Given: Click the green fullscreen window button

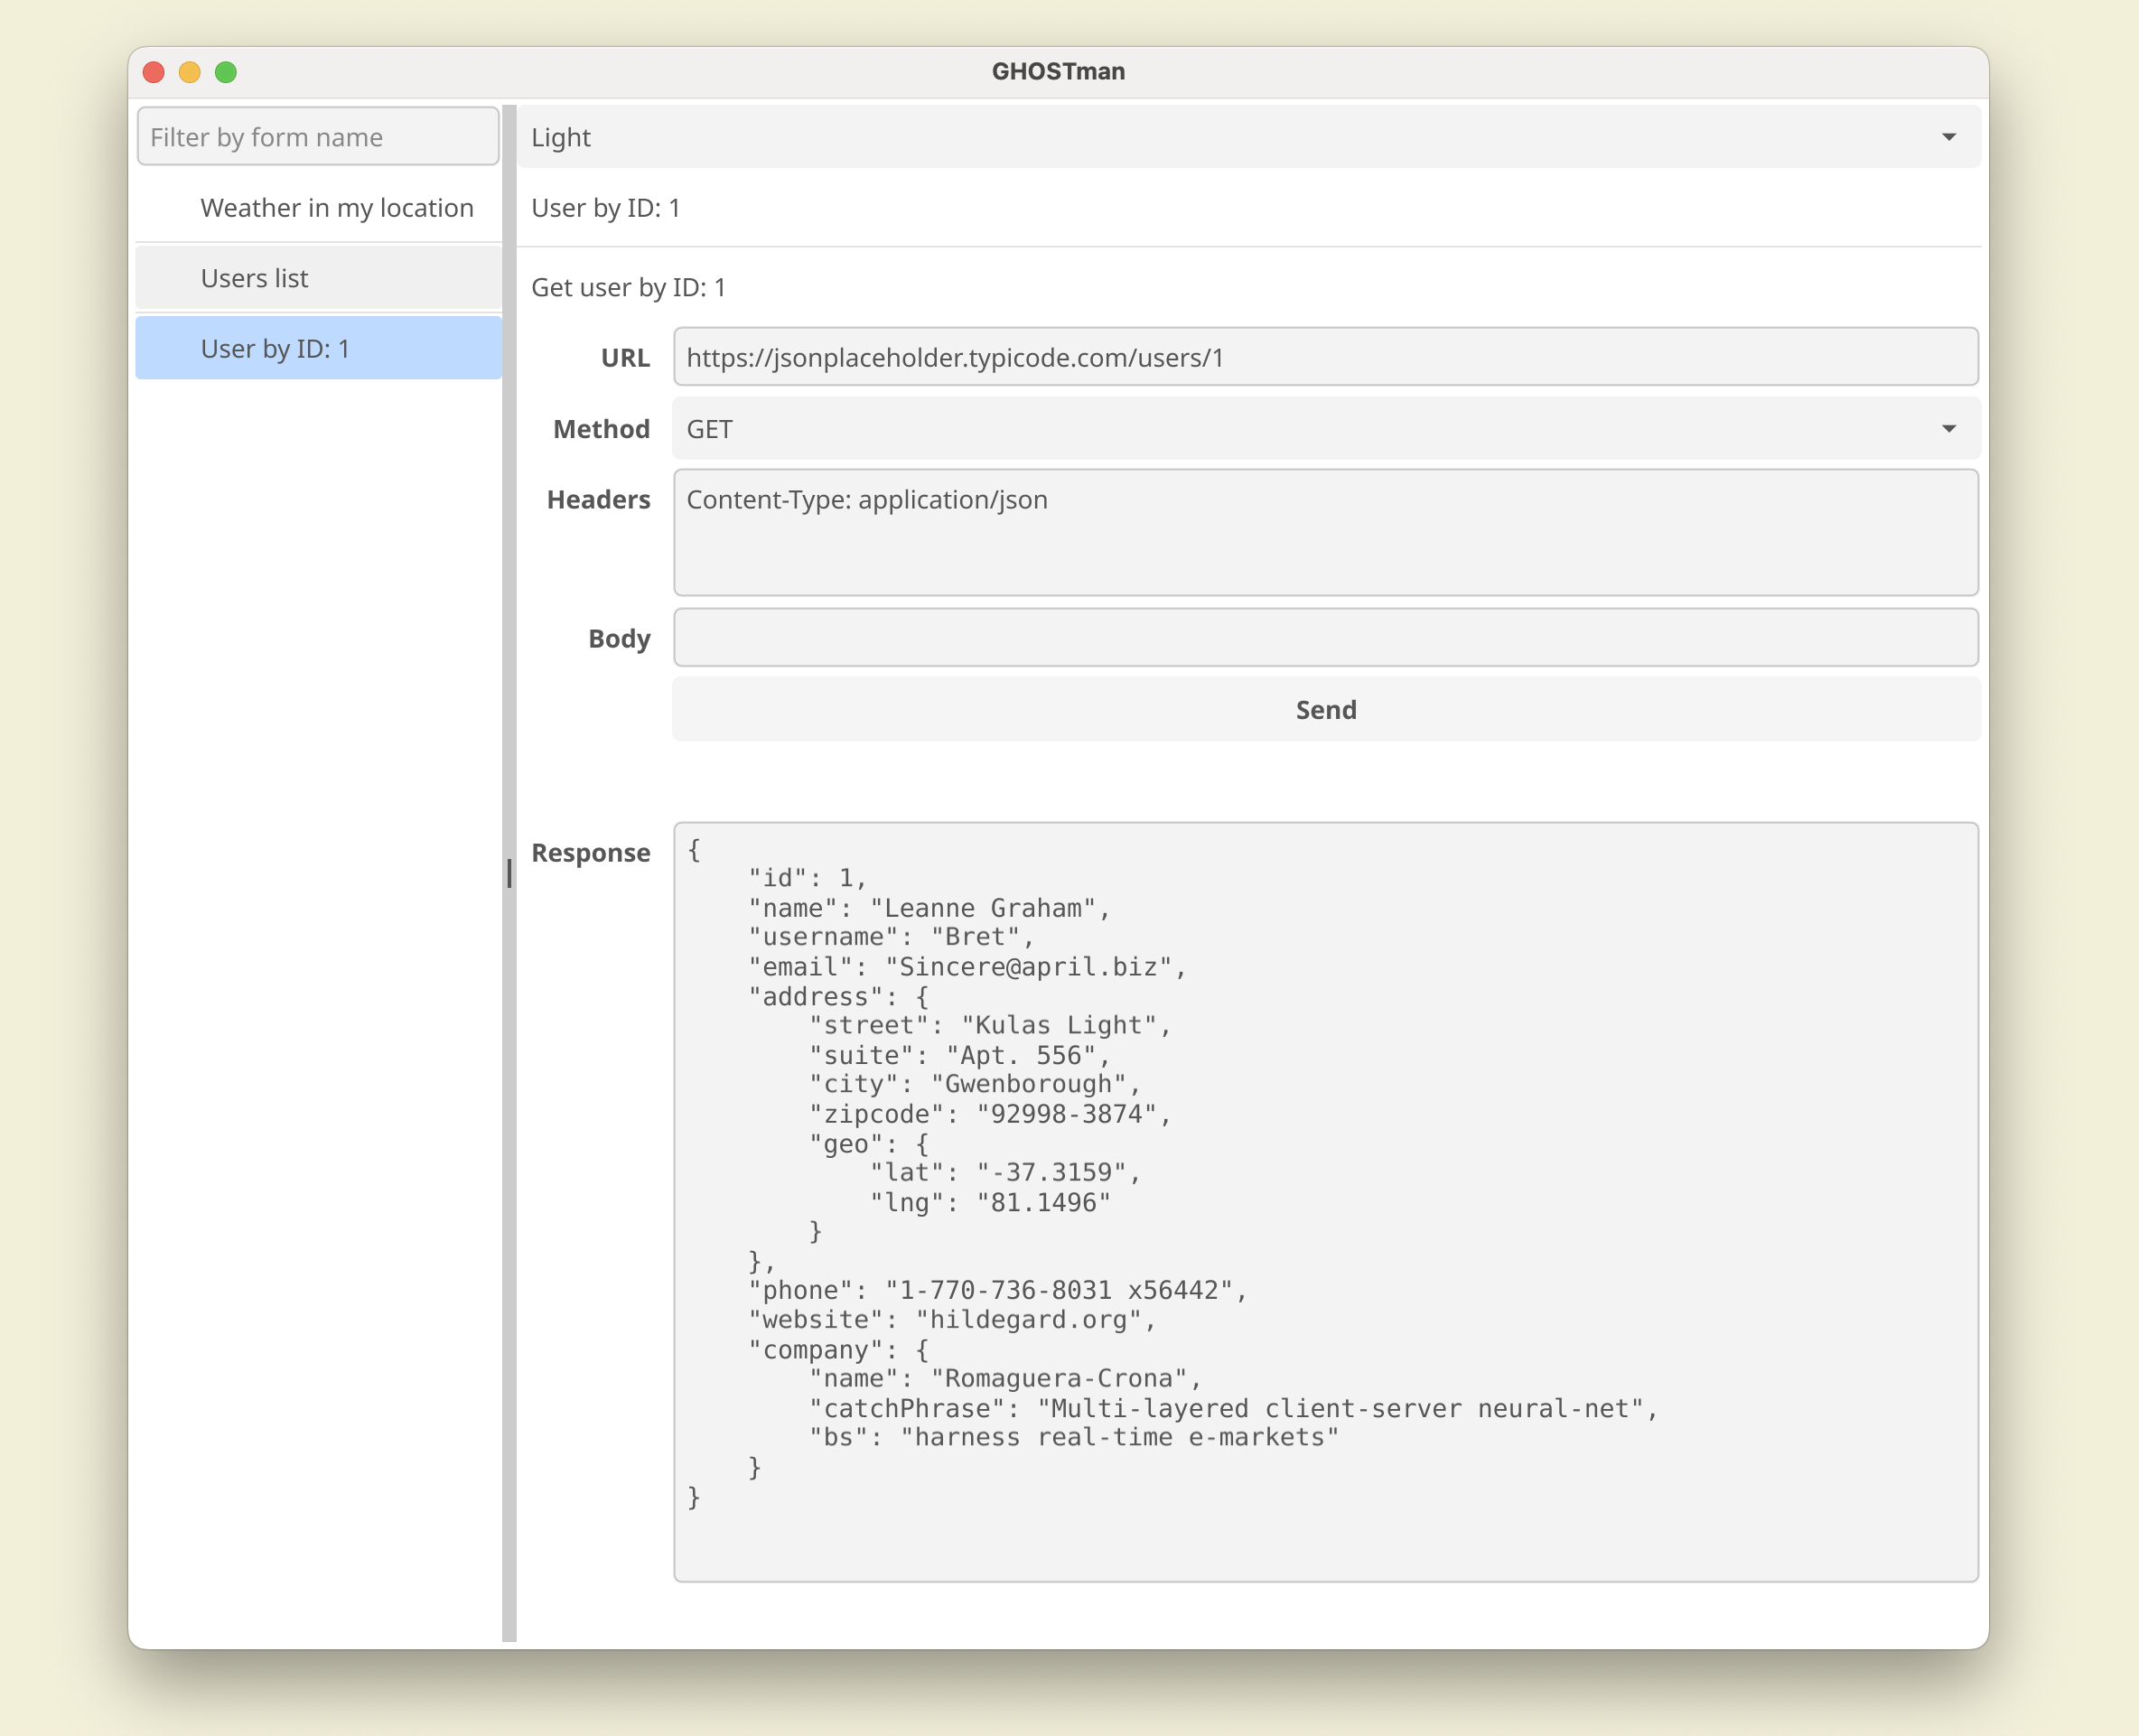Looking at the screenshot, I should click(x=226, y=72).
